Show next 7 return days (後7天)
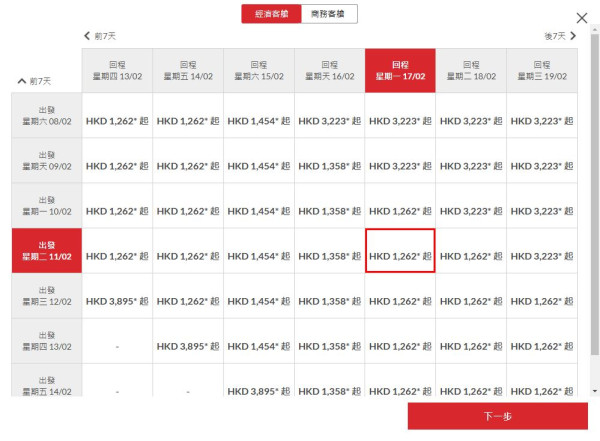This screenshot has width=600, height=441. point(560,36)
